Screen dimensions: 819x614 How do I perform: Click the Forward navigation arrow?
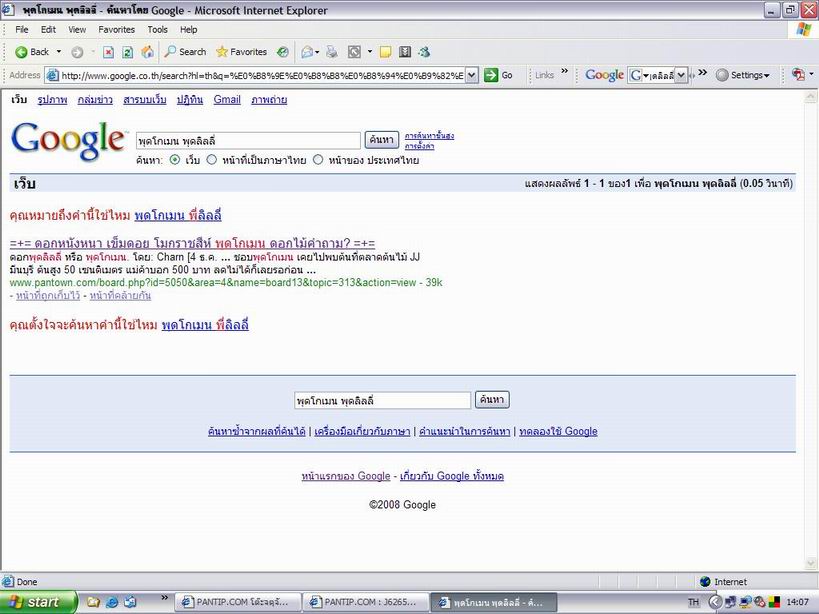[x=77, y=52]
